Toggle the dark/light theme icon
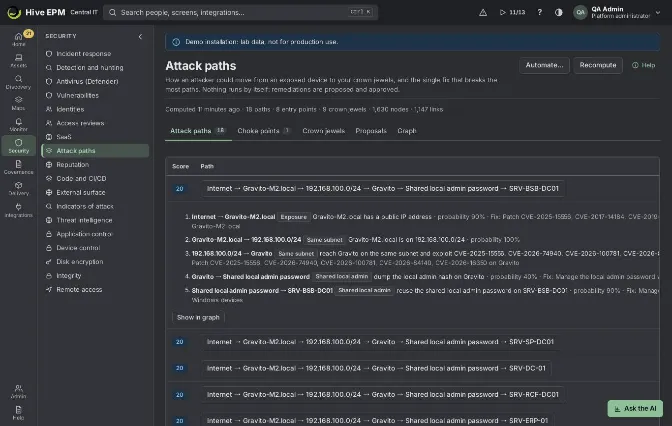The image size is (672, 426). [558, 12]
